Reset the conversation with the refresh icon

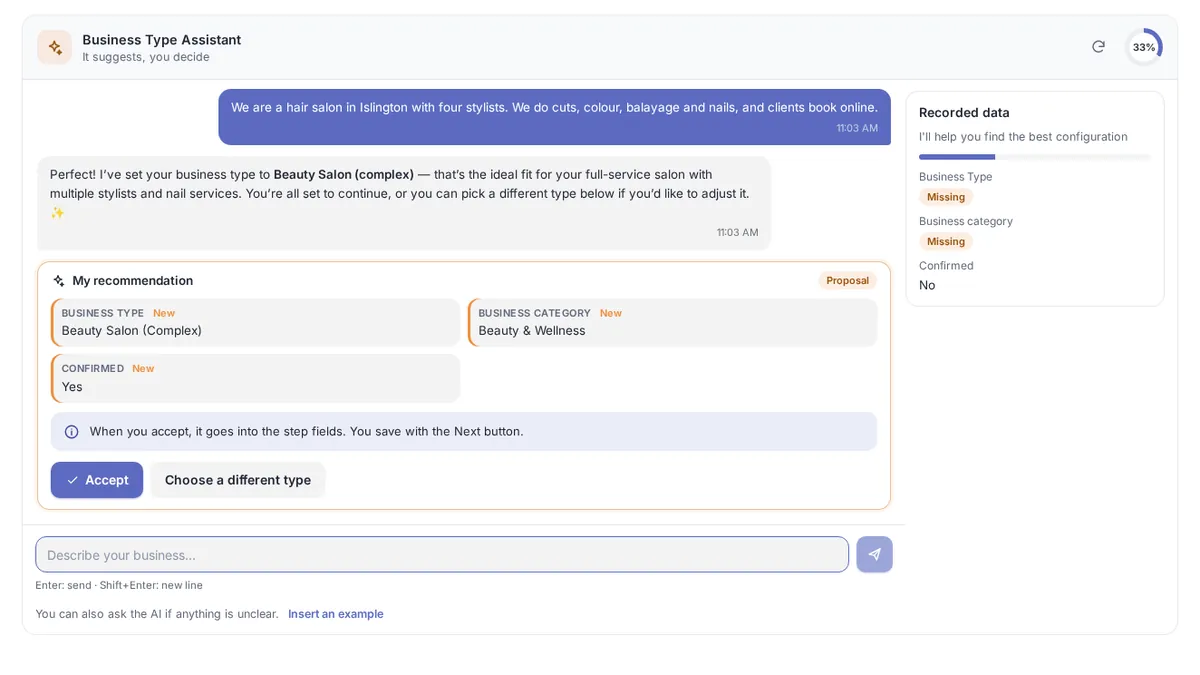[x=1098, y=47]
